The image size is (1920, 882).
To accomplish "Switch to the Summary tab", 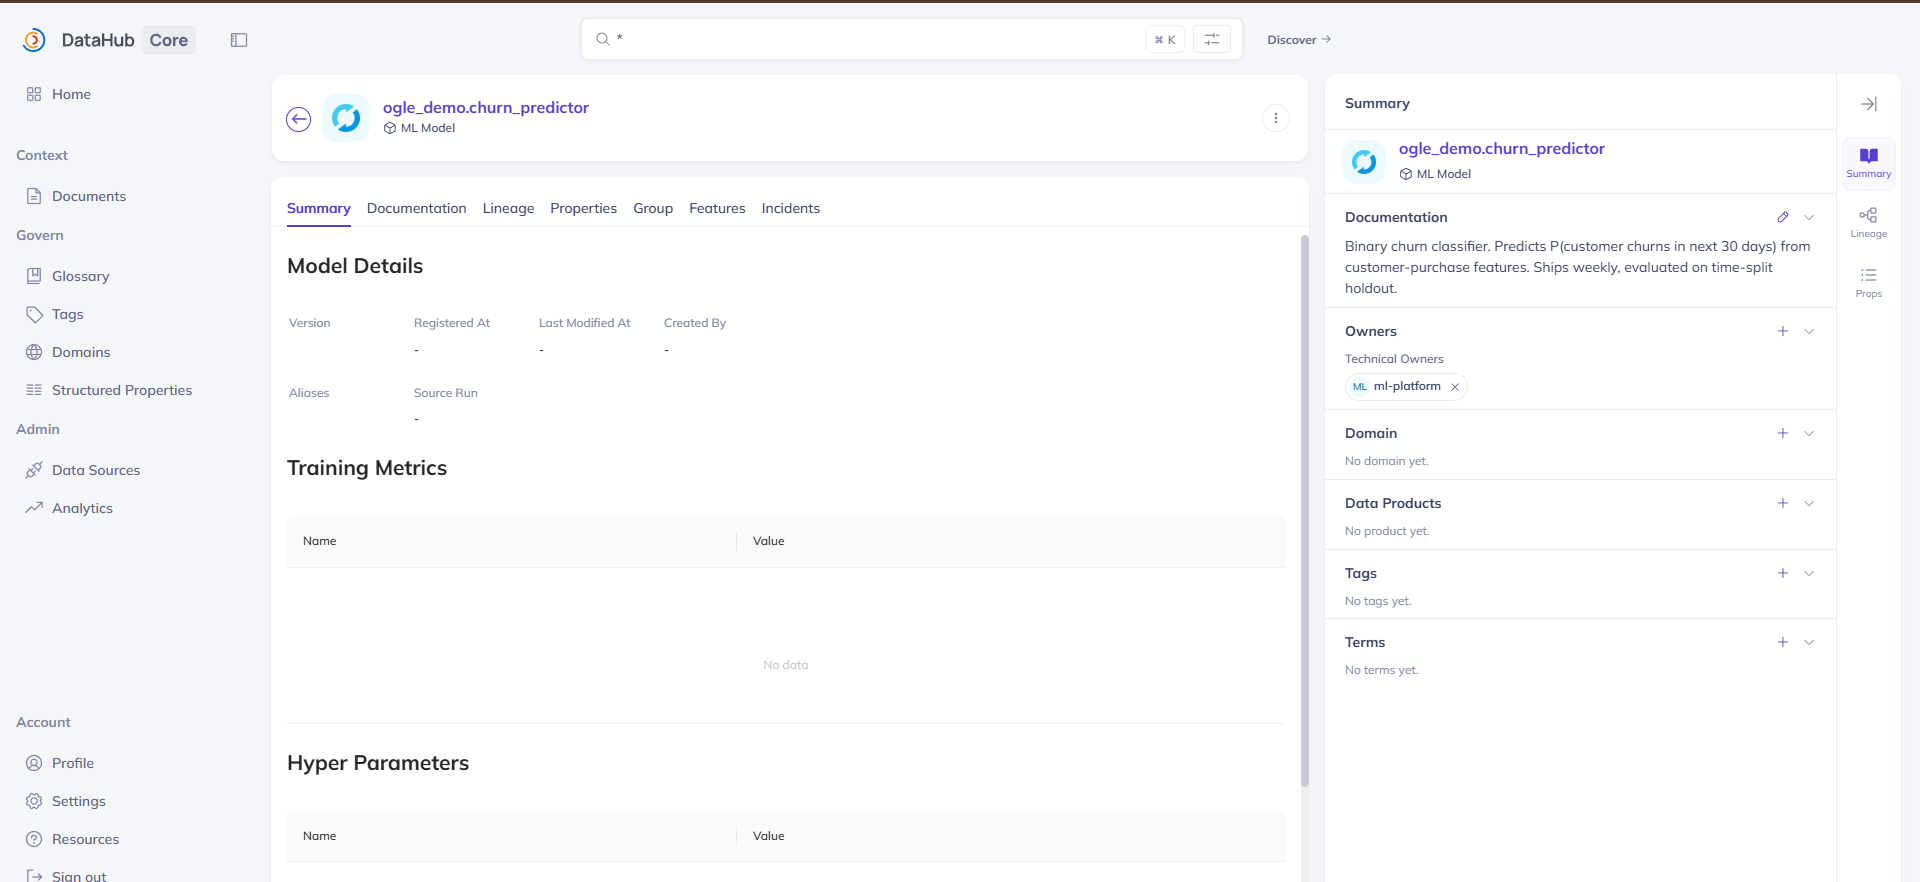I will (319, 208).
